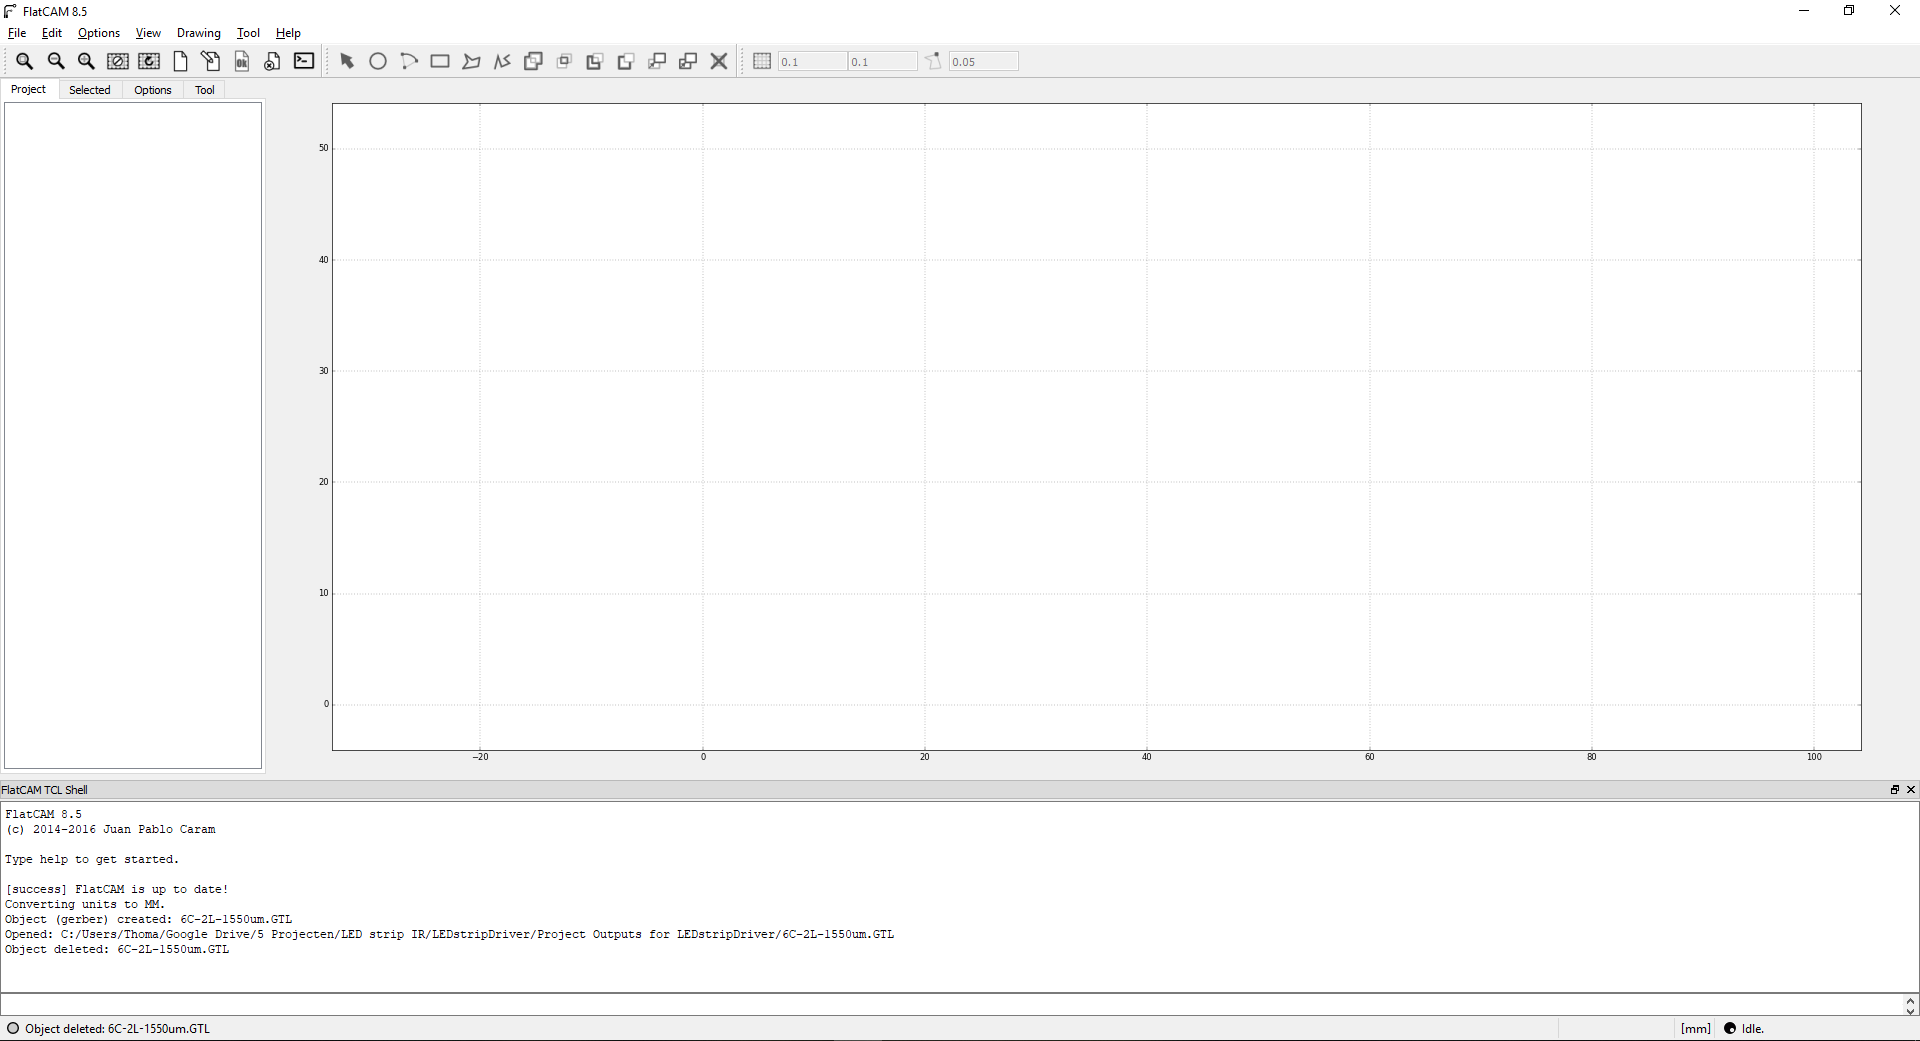Click the Cut Path icon
1920x1041 pixels.
pyautogui.click(x=626, y=62)
